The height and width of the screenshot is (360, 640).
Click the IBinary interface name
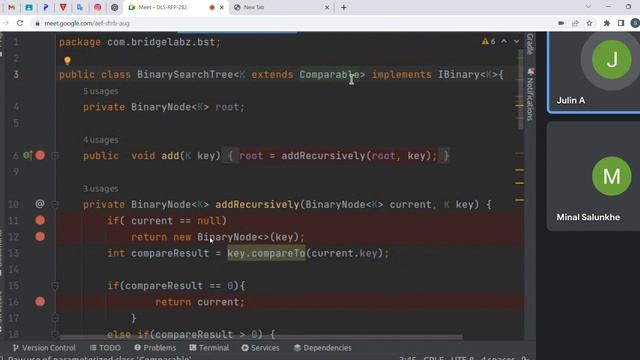[458, 75]
